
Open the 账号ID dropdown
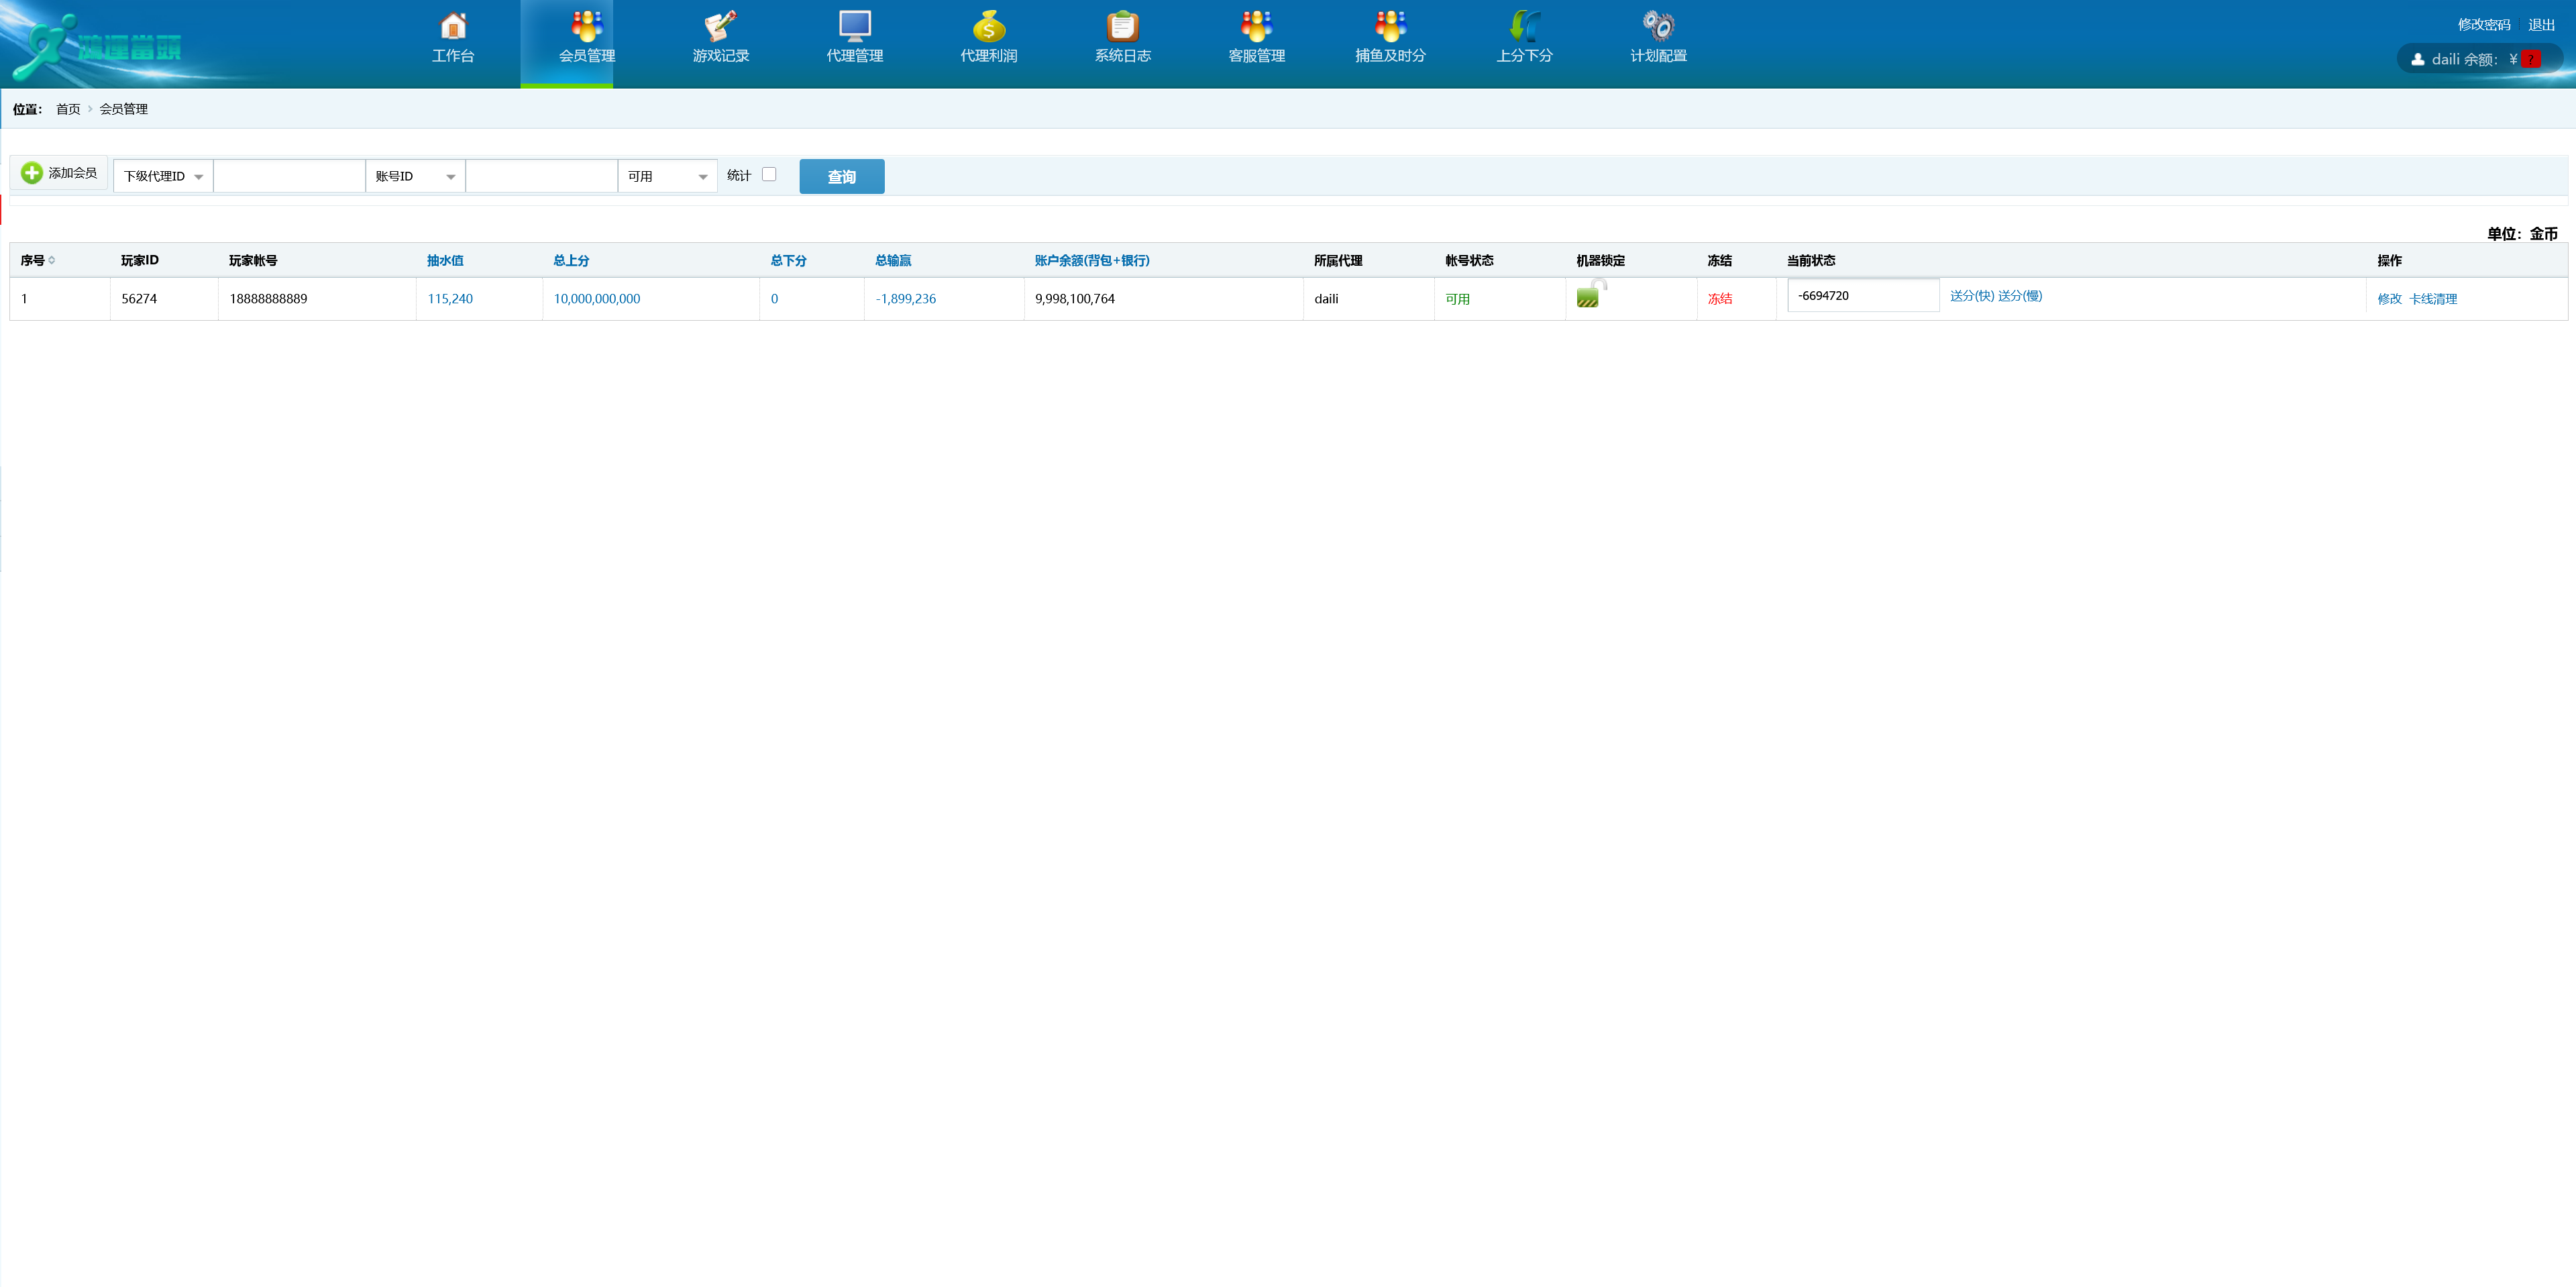tap(415, 176)
